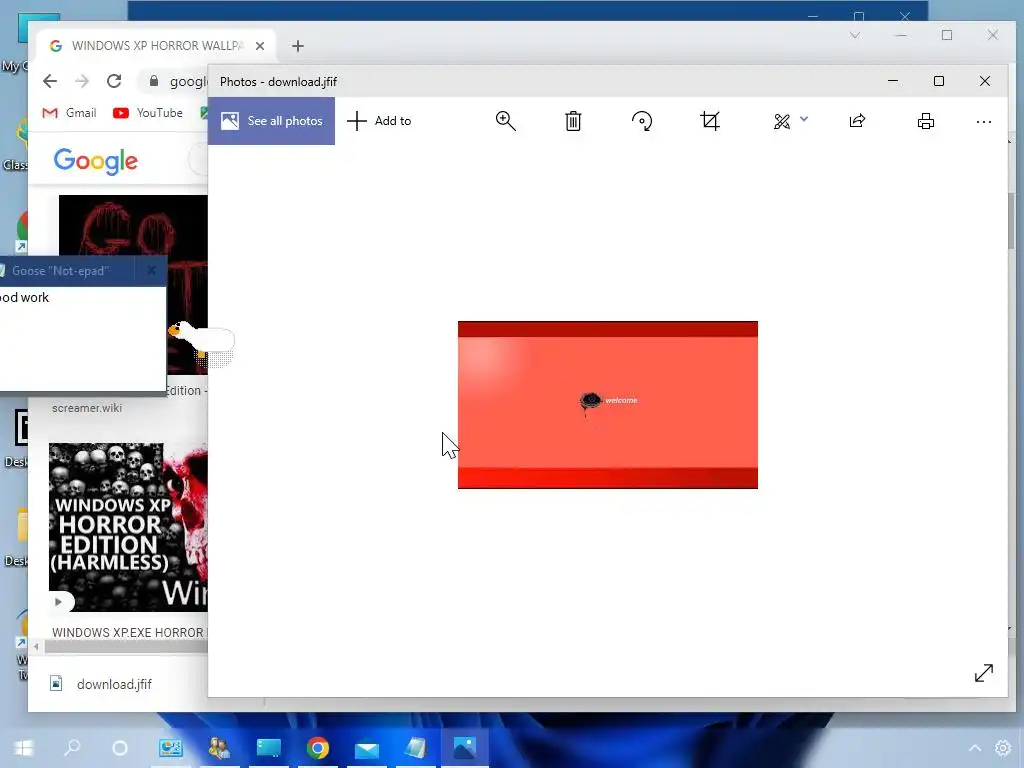Rotate the image in Photos
The image size is (1024, 768).
tap(642, 121)
